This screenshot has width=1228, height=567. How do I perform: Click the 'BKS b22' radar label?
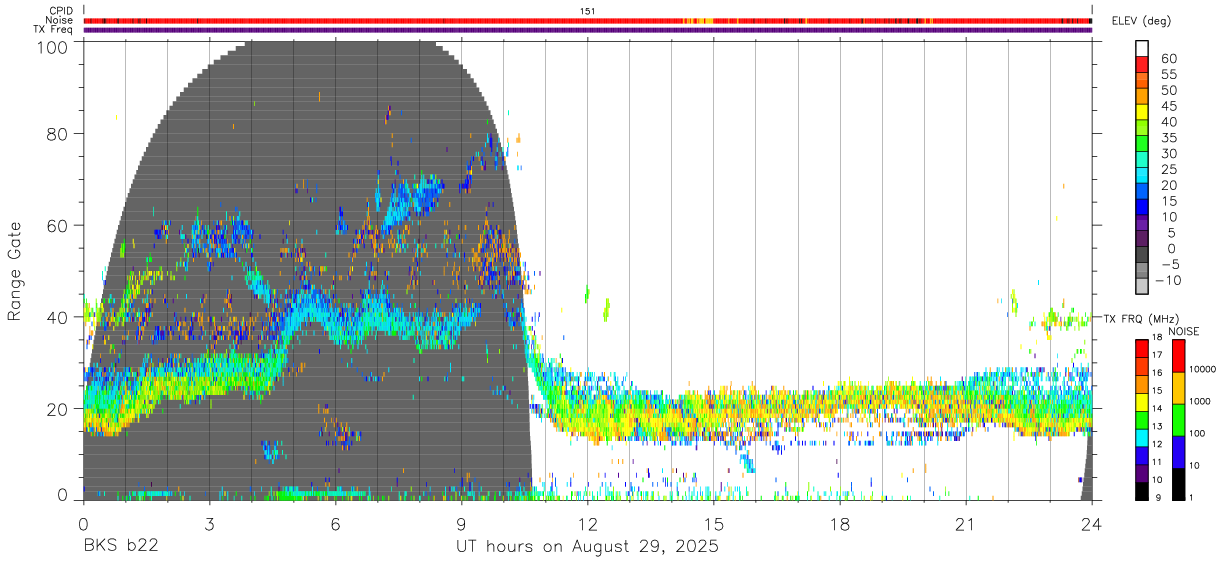(x=120, y=547)
